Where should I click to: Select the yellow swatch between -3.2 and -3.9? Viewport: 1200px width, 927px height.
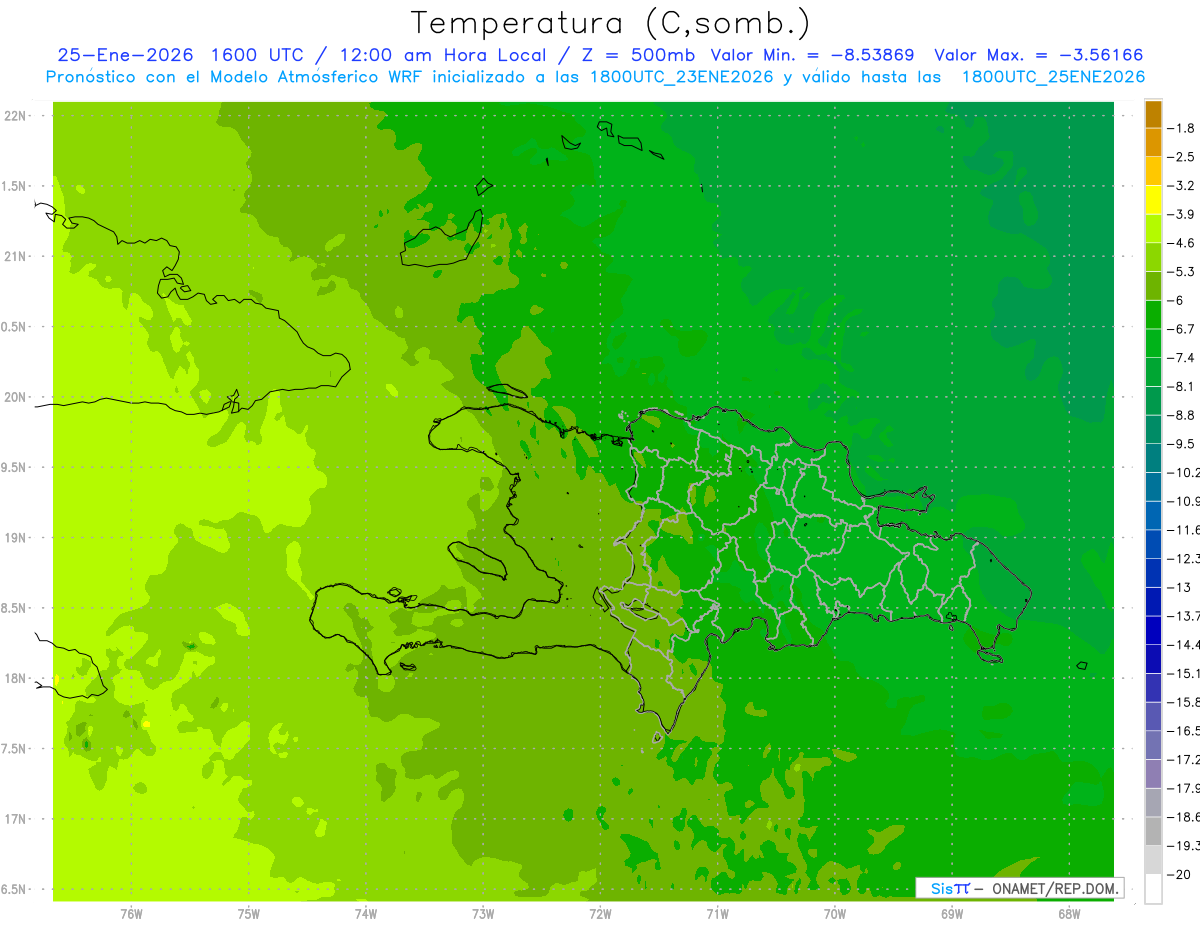tap(1153, 199)
